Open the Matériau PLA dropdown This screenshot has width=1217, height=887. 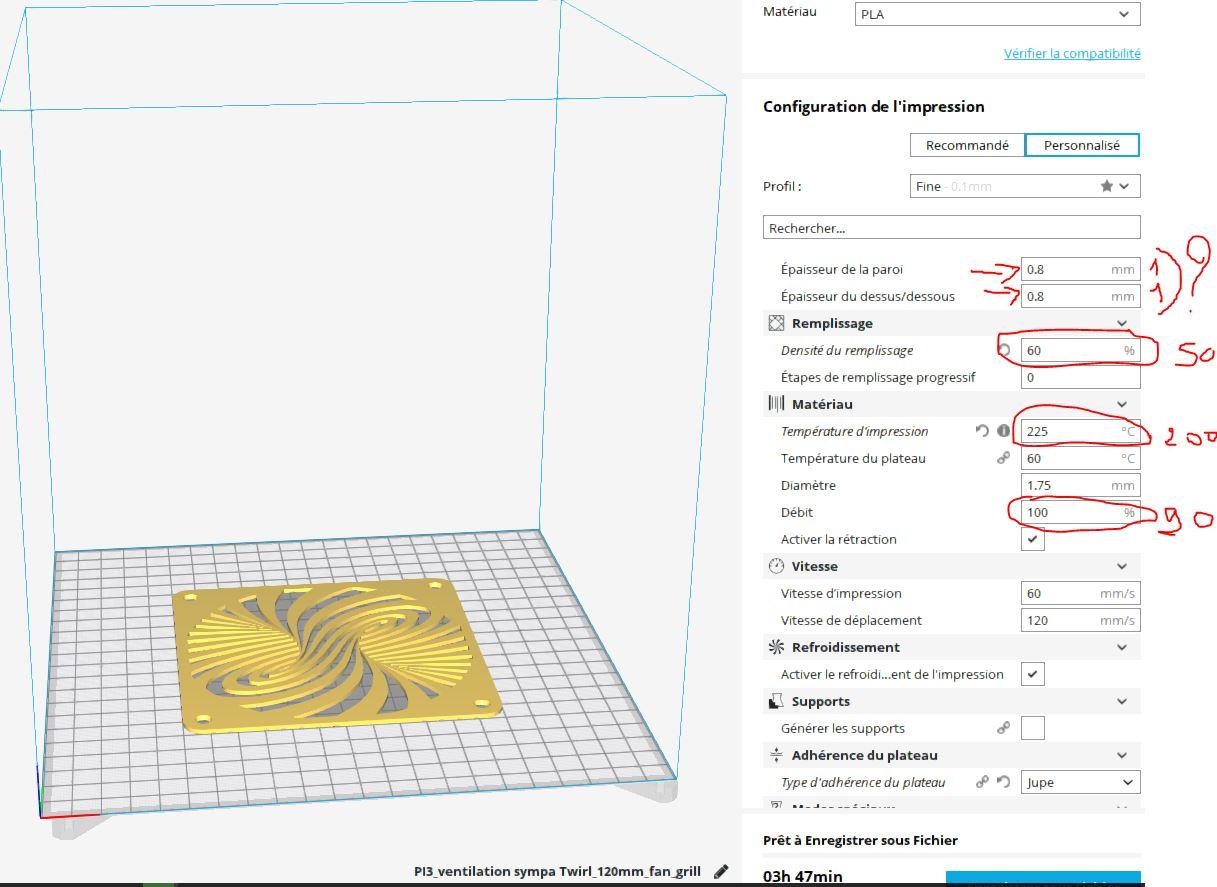point(998,14)
